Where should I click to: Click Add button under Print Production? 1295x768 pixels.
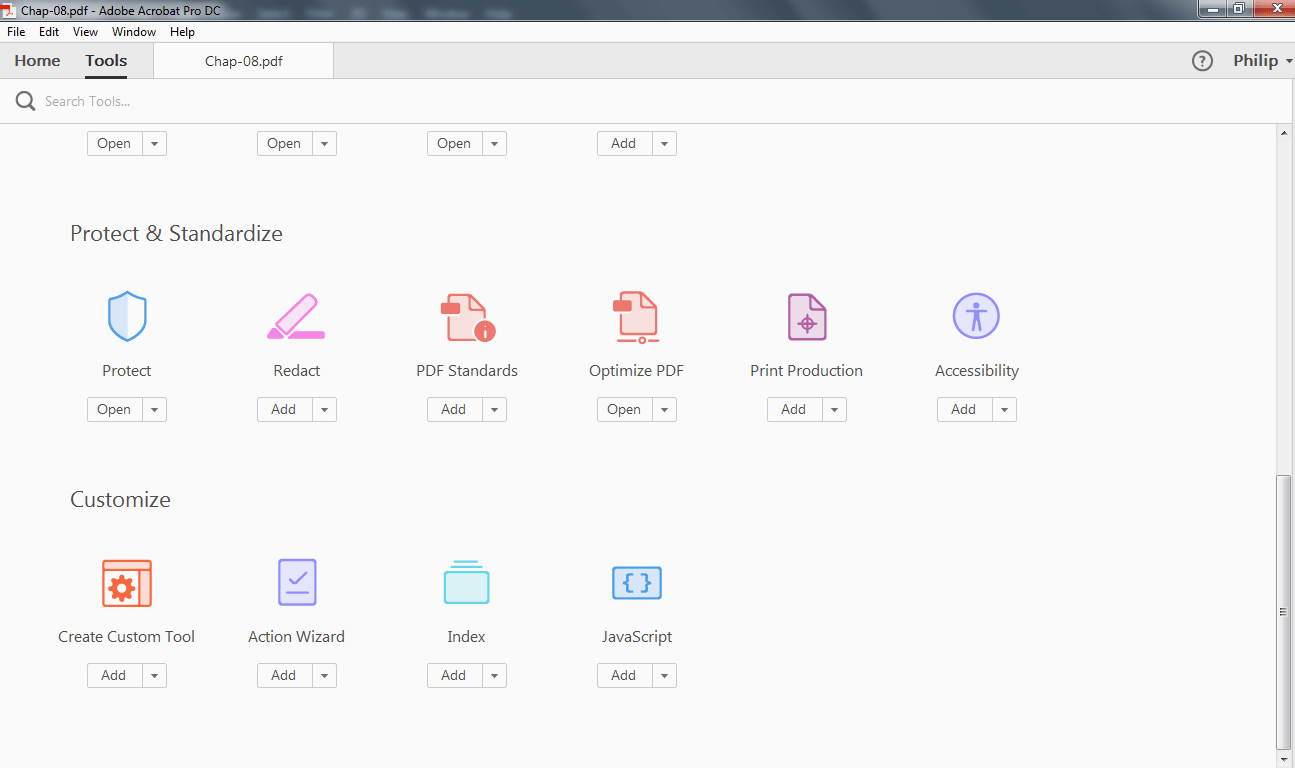[x=794, y=410]
